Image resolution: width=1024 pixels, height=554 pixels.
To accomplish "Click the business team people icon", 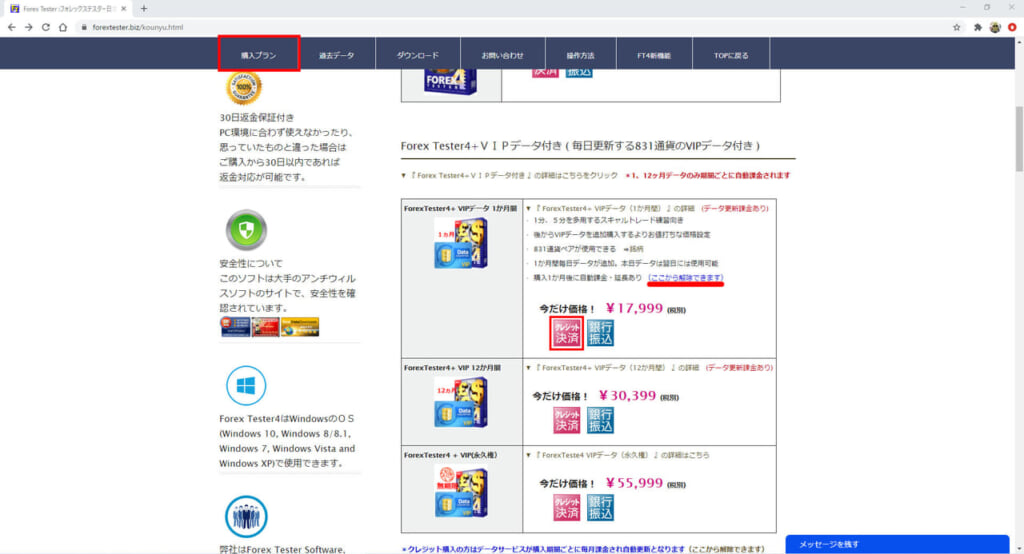I will [x=246, y=516].
